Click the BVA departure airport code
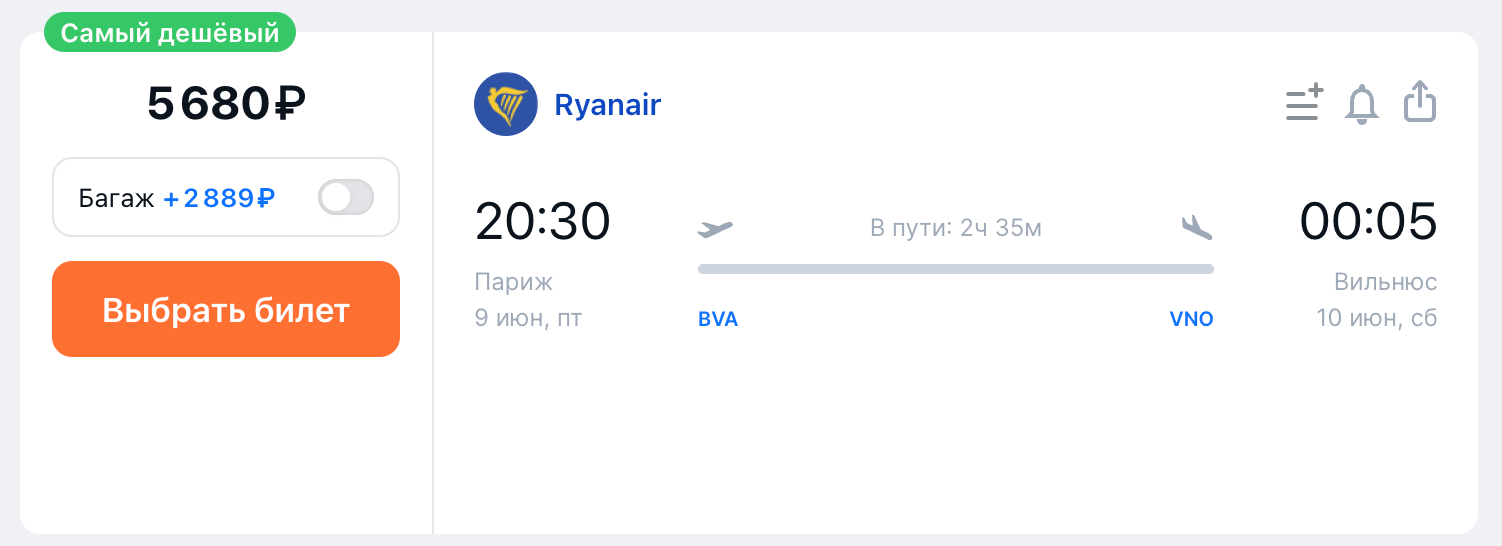1502x546 pixels. (718, 320)
